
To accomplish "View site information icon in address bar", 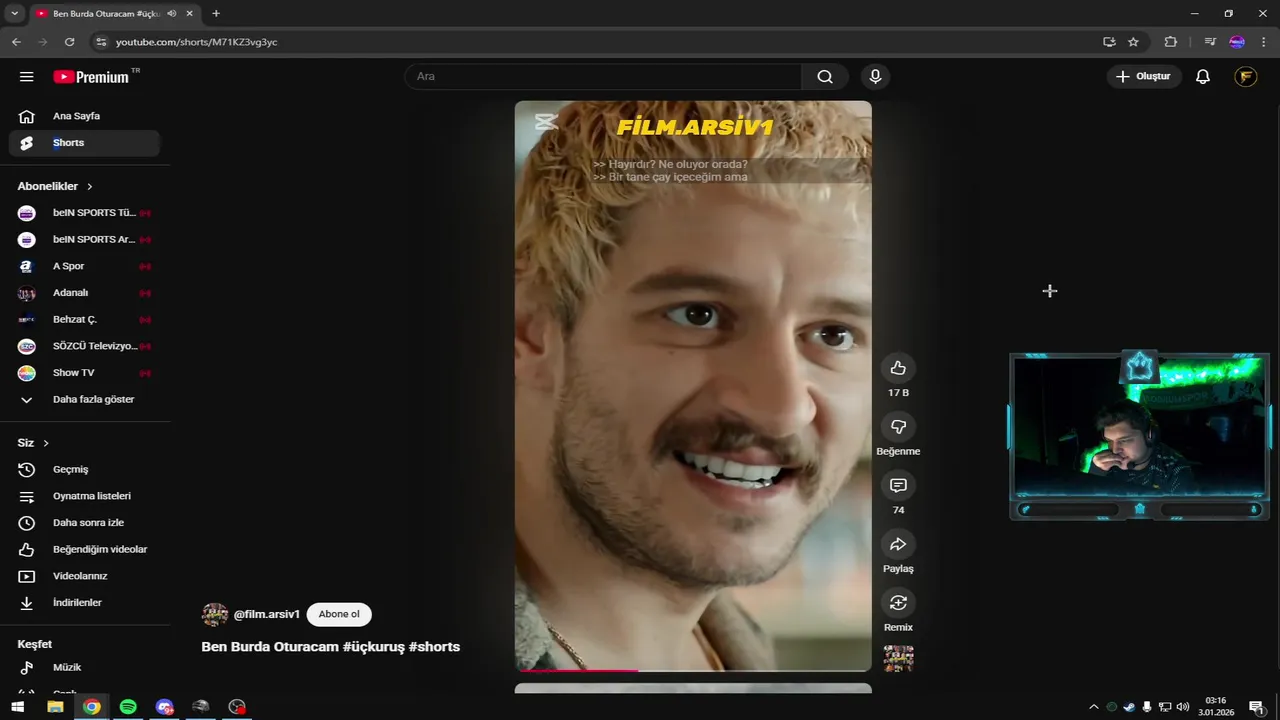I will pos(100,42).
